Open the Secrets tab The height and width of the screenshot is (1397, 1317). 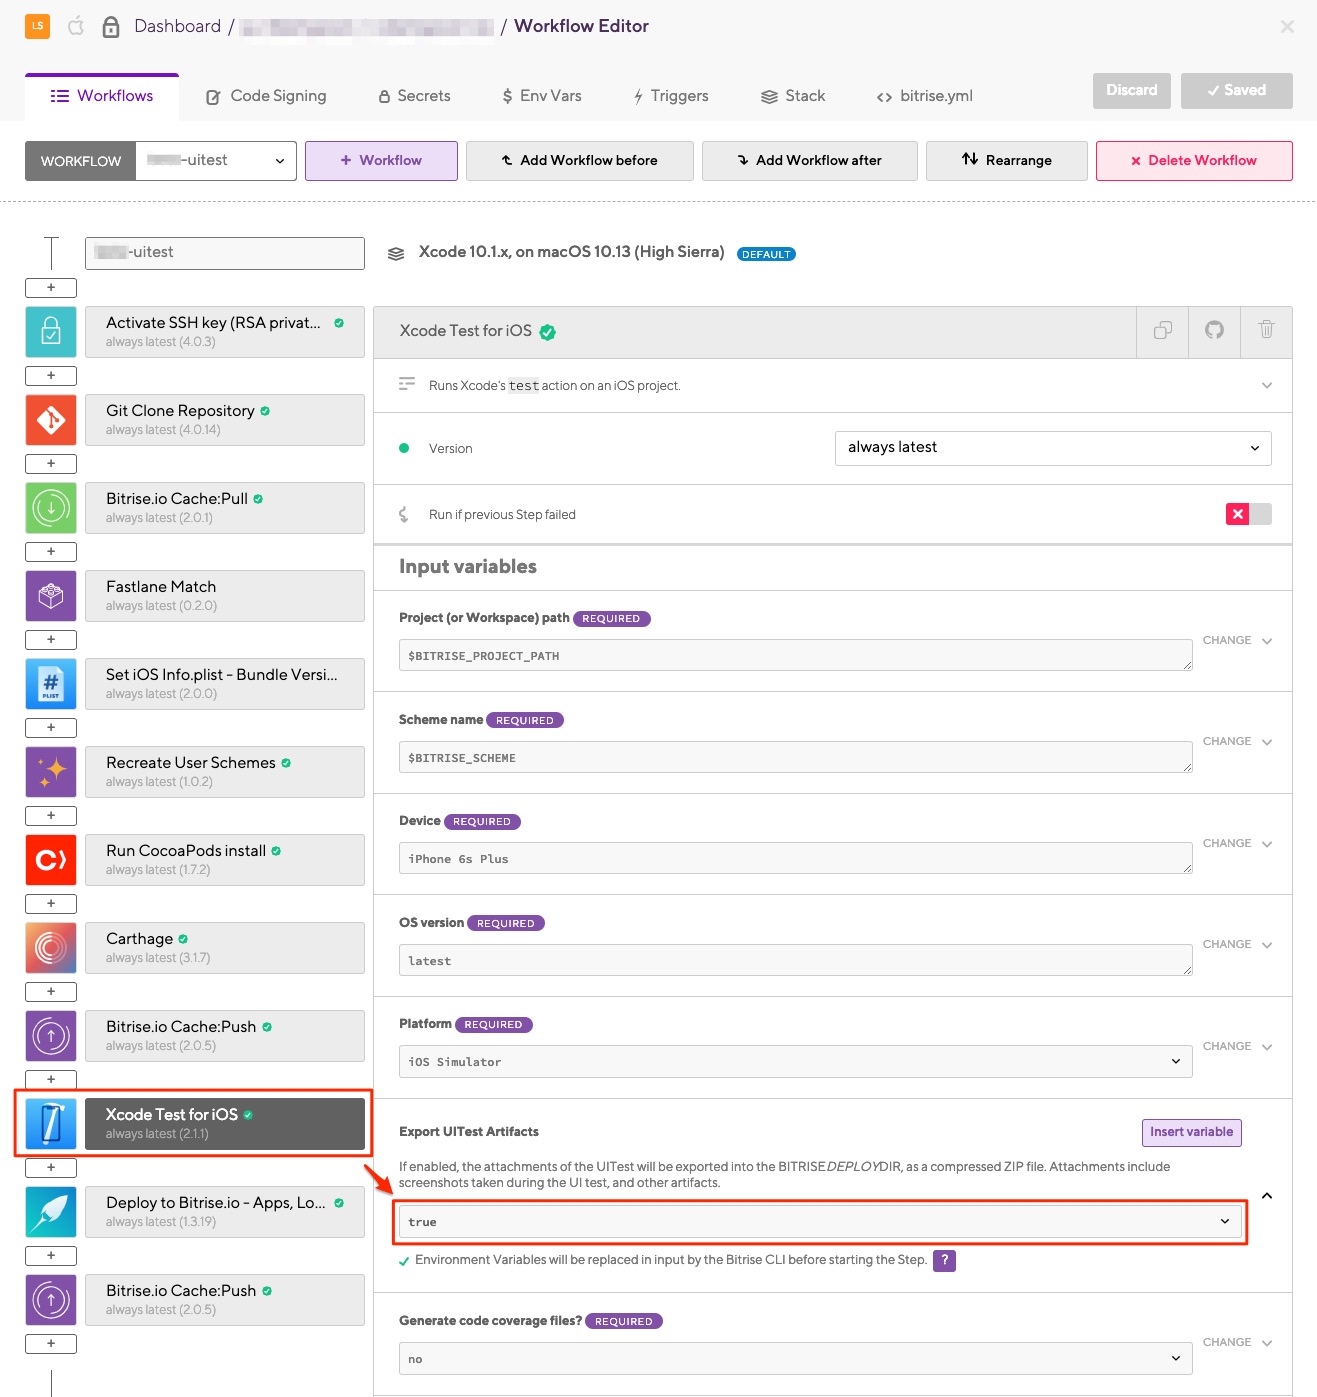[414, 96]
